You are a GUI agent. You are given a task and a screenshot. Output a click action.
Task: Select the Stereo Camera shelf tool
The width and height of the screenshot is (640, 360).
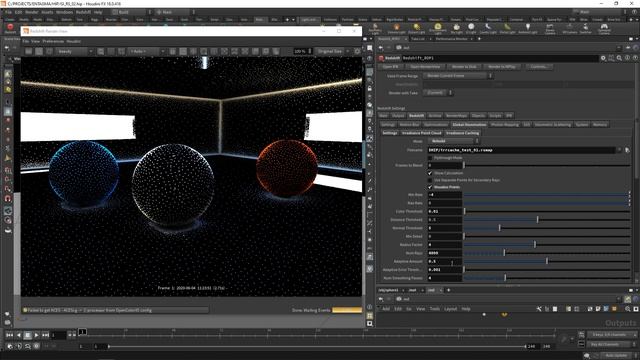click(x=550, y=28)
